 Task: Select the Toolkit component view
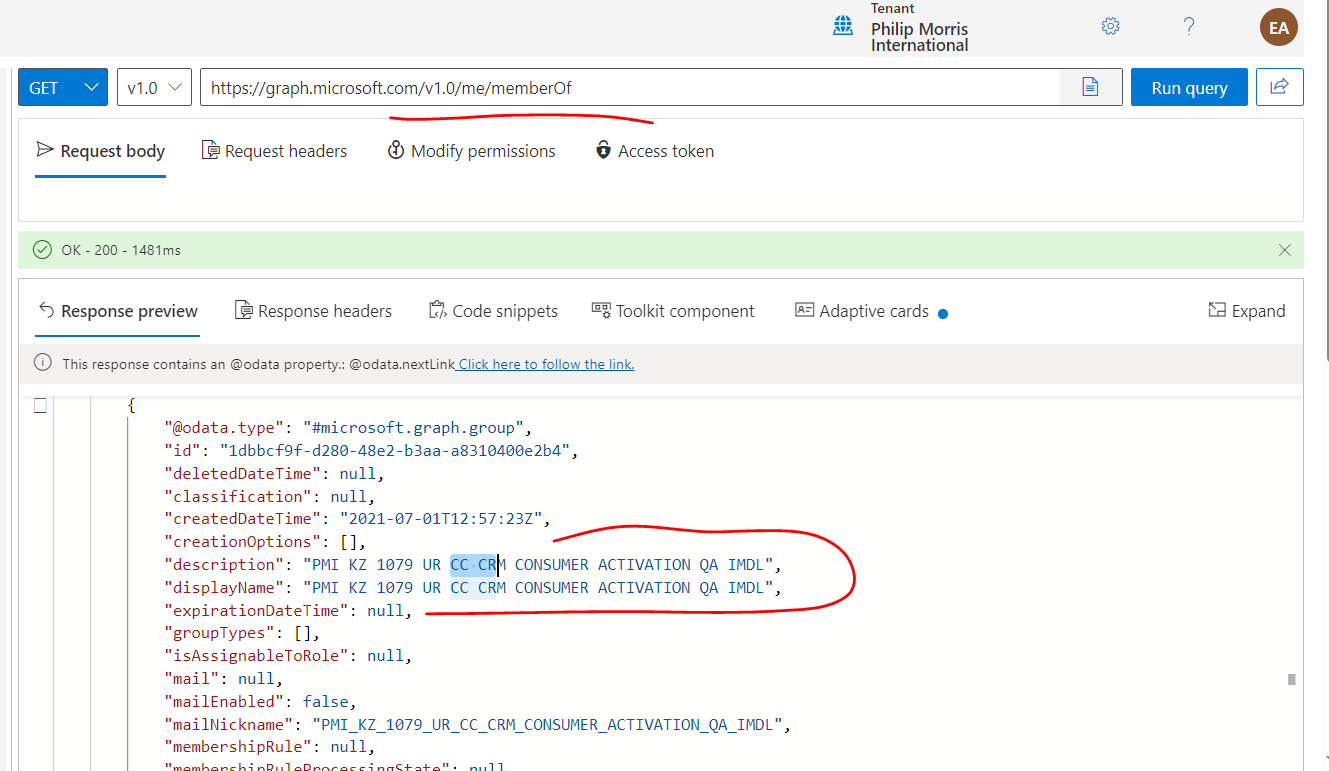(673, 311)
